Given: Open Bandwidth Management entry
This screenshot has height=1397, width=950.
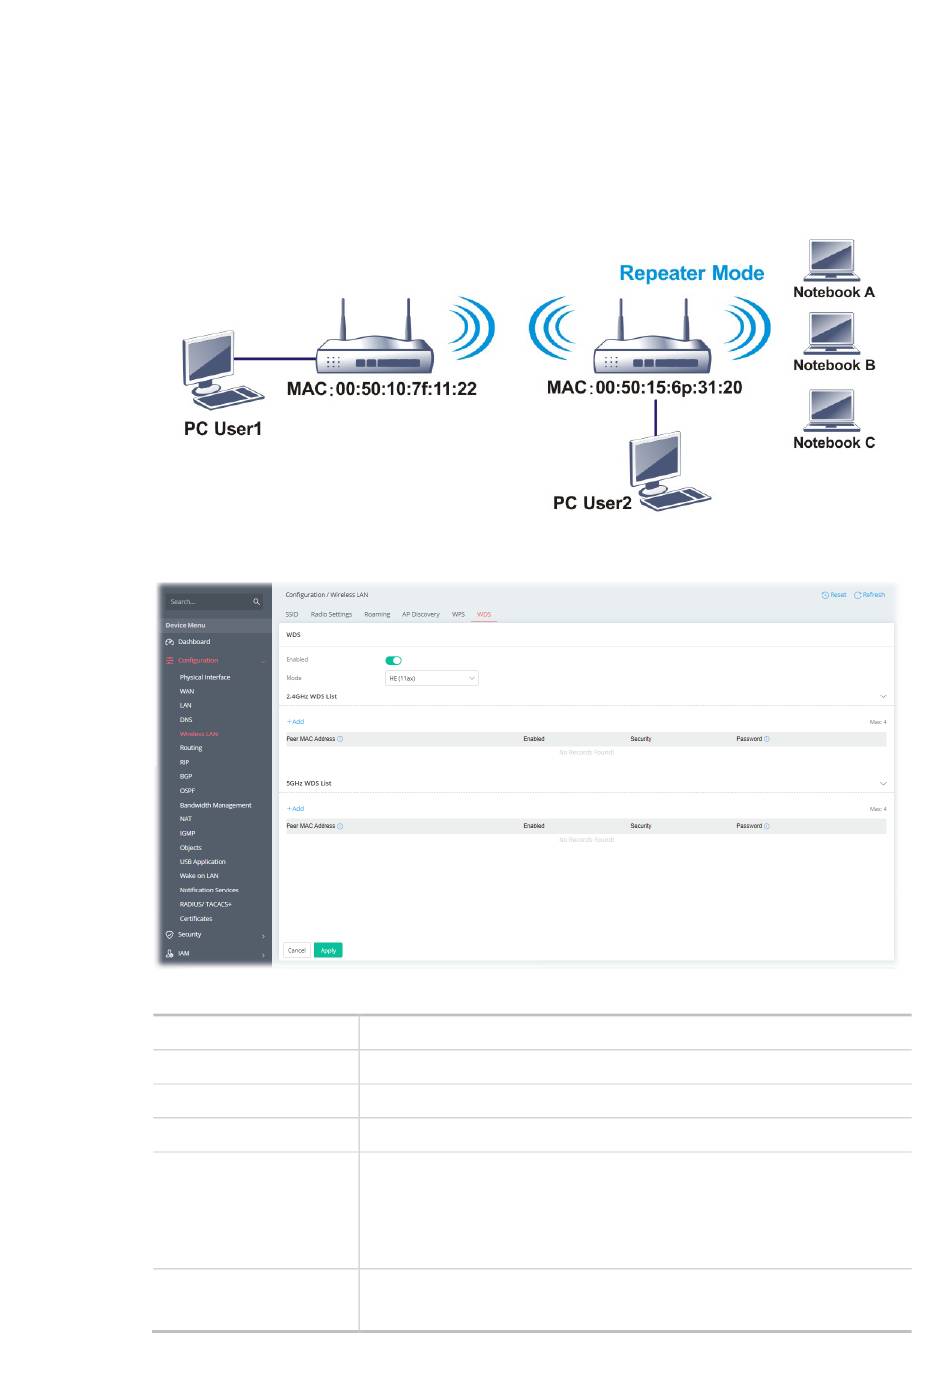Looking at the screenshot, I should tap(216, 806).
